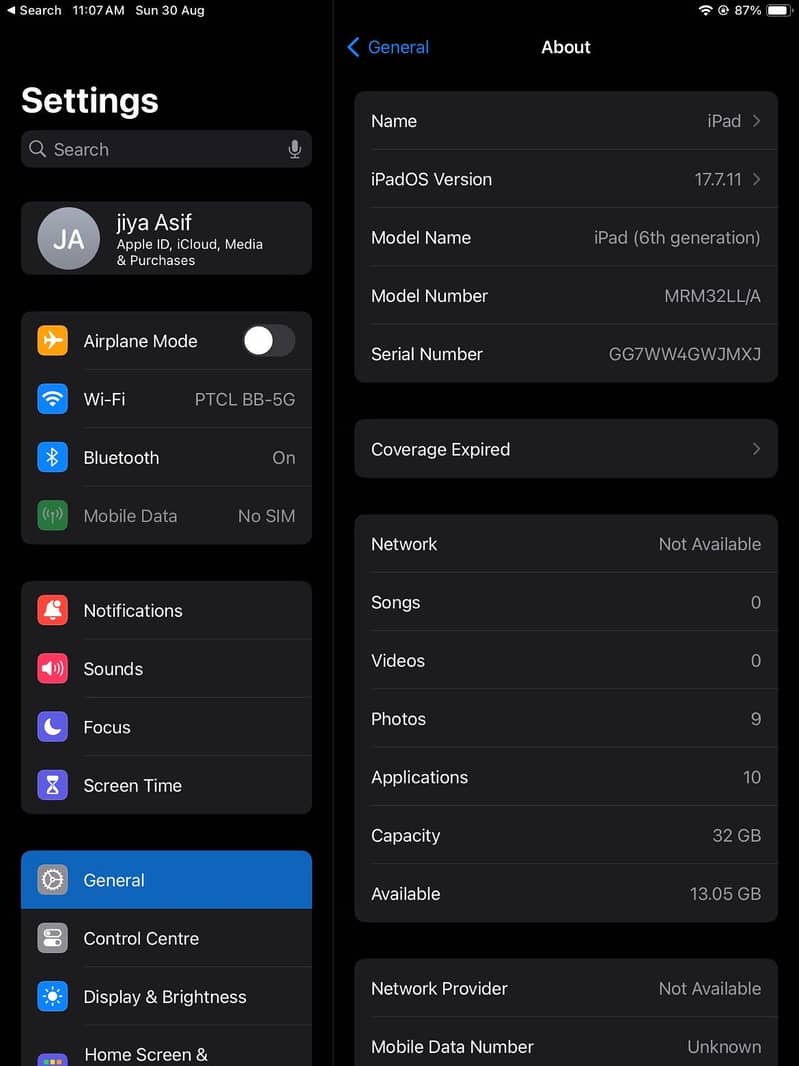Tap the Settings heading
Image resolution: width=799 pixels, height=1066 pixels.
pyautogui.click(x=90, y=101)
